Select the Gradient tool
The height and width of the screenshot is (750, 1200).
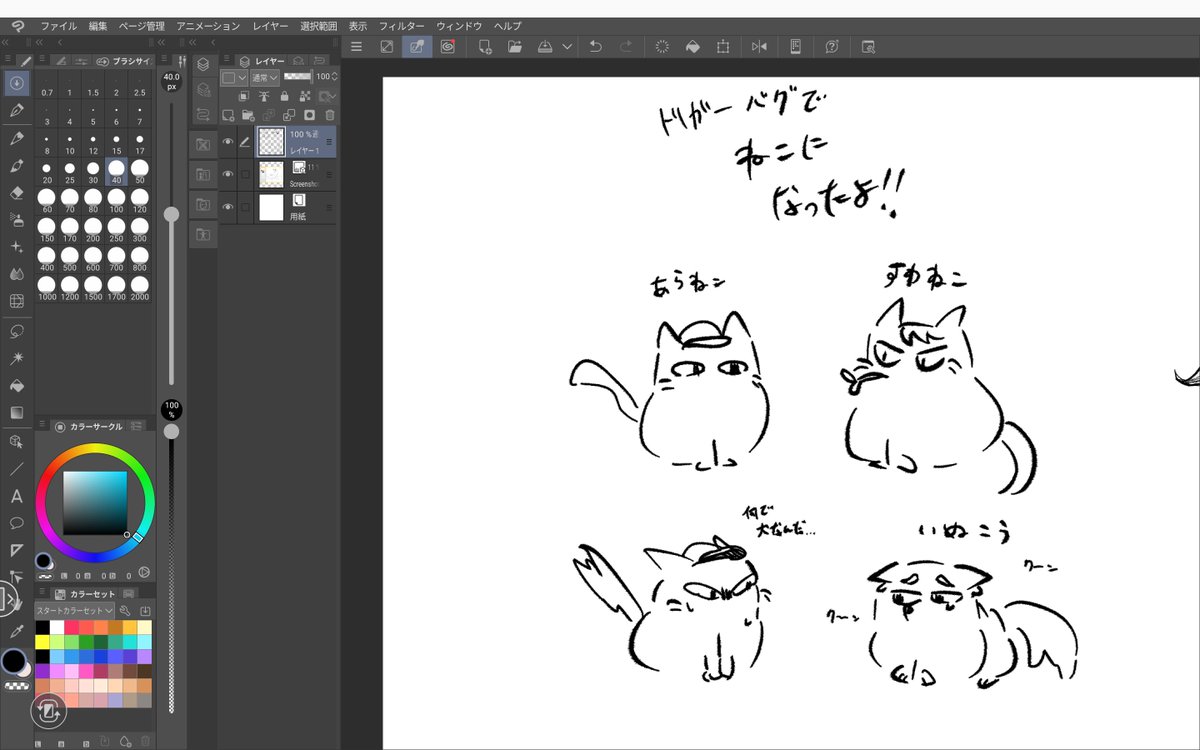pyautogui.click(x=17, y=412)
